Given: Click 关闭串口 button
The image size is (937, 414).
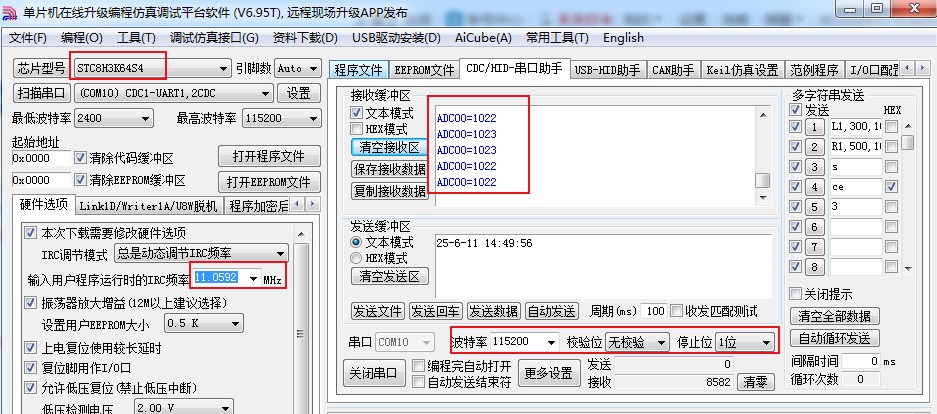Looking at the screenshot, I should 374,374.
